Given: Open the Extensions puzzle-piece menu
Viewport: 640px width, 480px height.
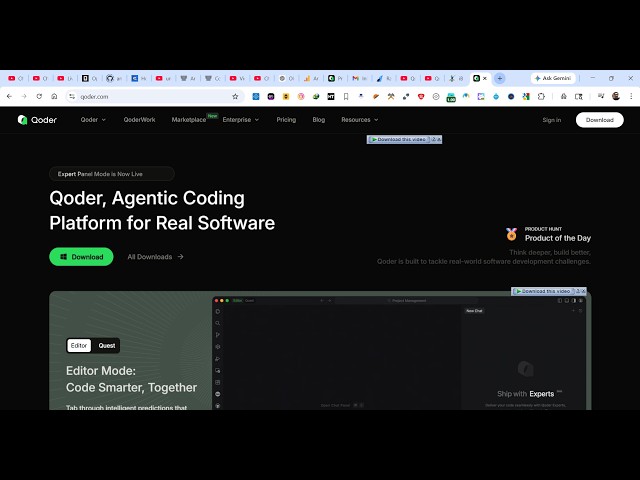Looking at the screenshot, I should pyautogui.click(x=541, y=96).
